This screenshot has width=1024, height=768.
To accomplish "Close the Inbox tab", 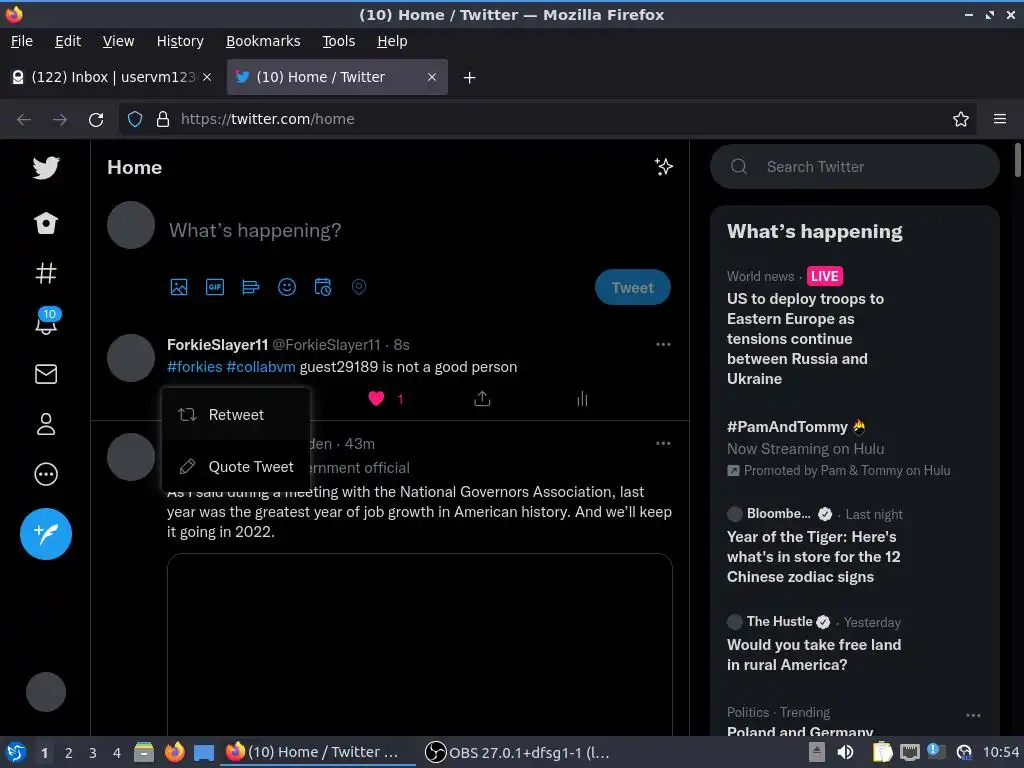I will [206, 77].
